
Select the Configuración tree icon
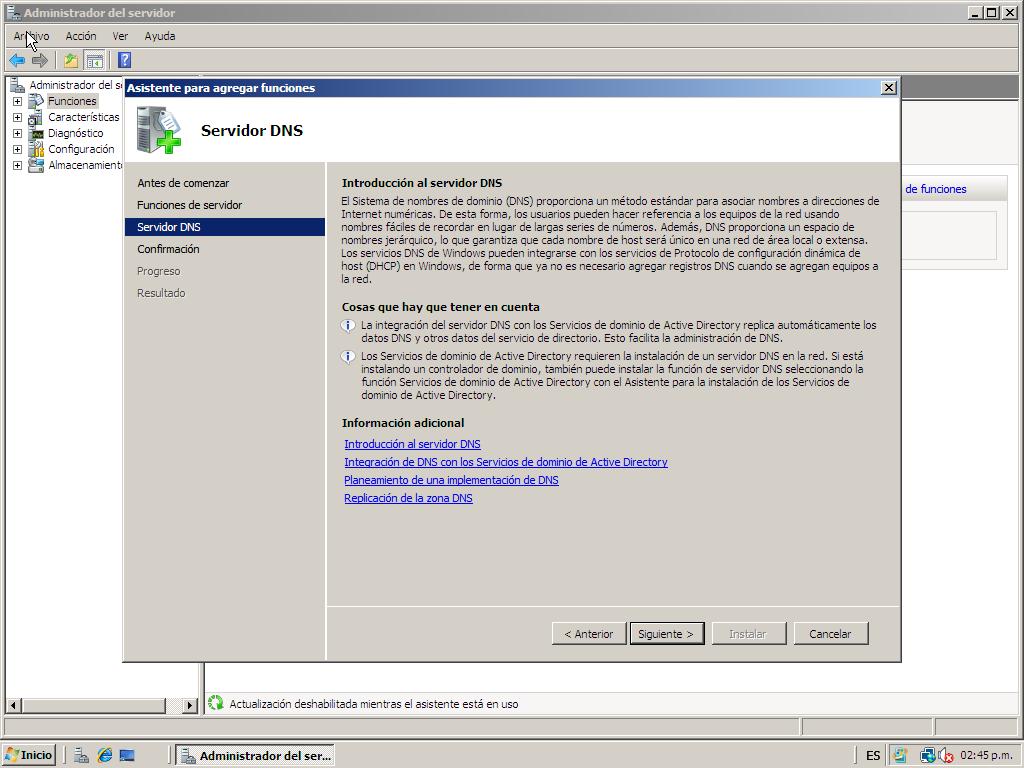(37, 150)
